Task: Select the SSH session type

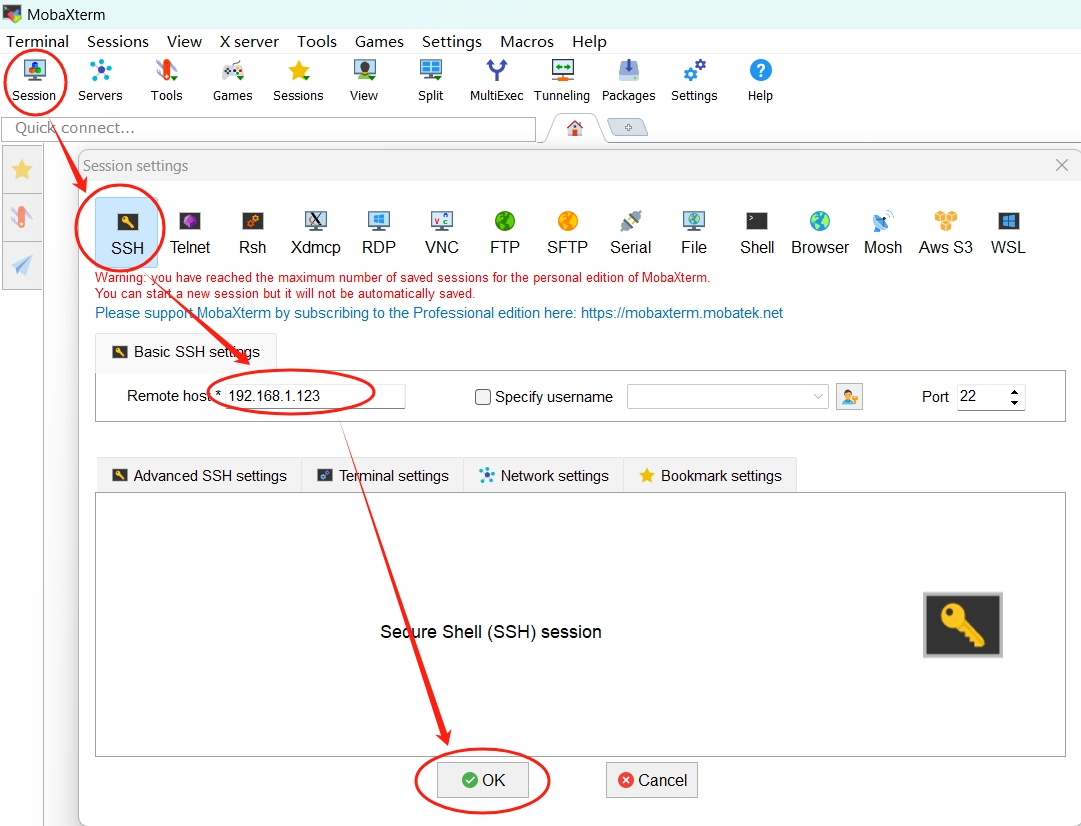Action: click(127, 232)
